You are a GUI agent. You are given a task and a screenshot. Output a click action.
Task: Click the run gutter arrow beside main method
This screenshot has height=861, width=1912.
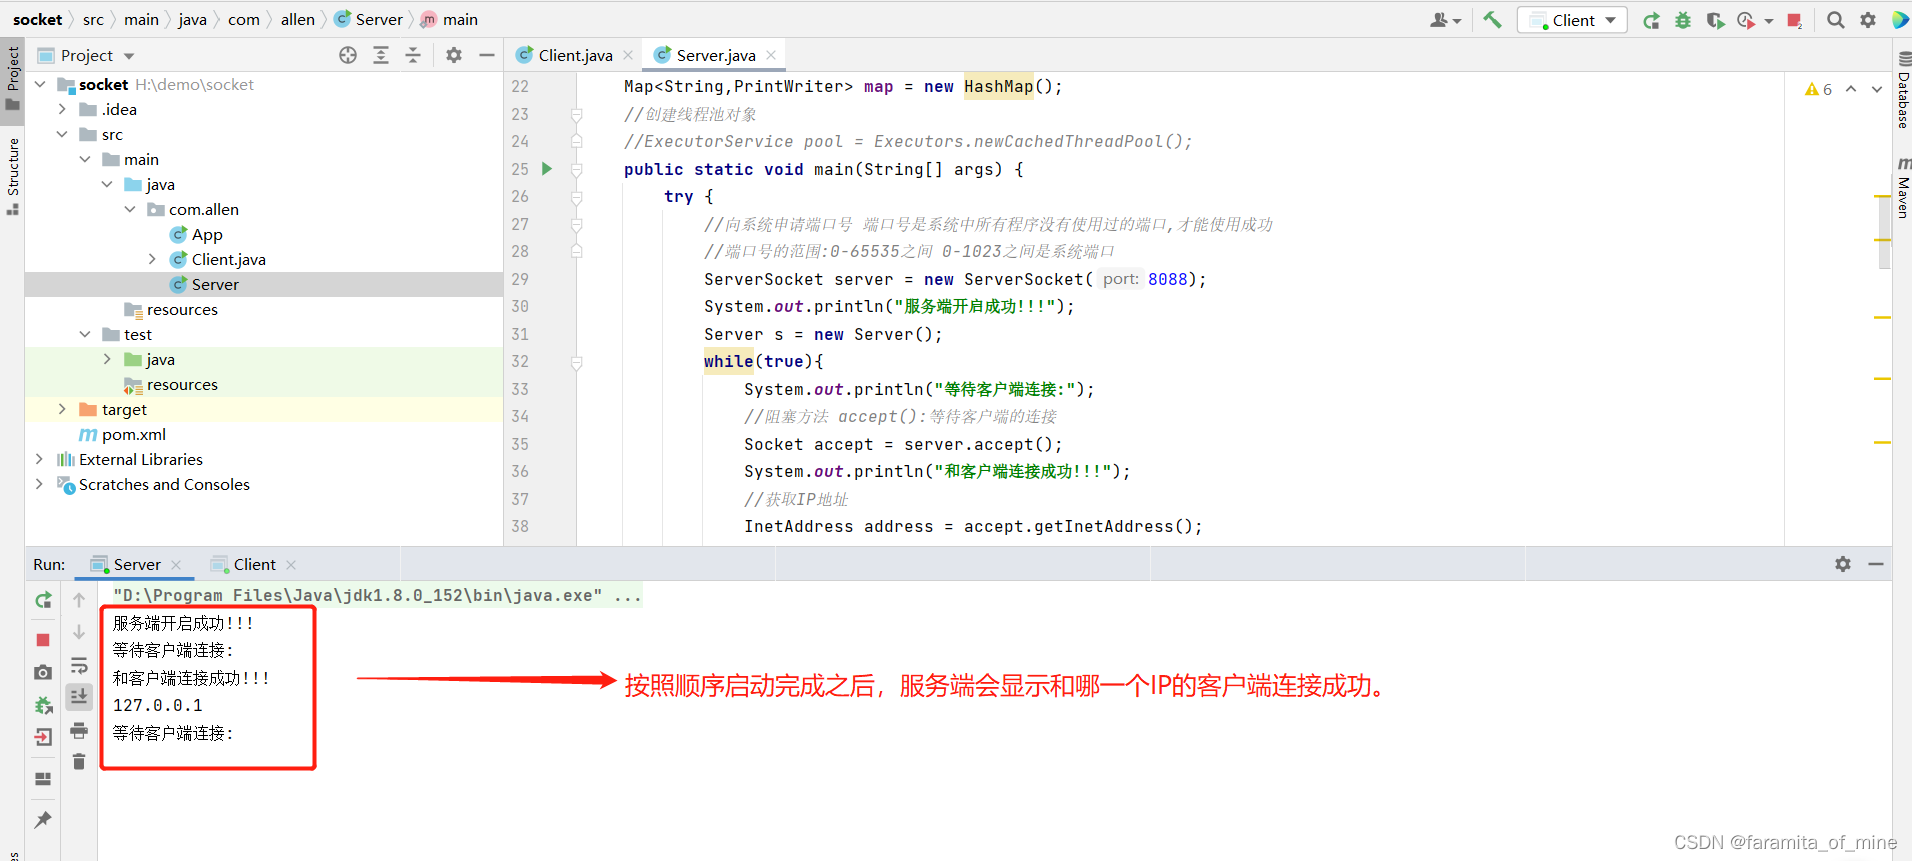coord(547,169)
